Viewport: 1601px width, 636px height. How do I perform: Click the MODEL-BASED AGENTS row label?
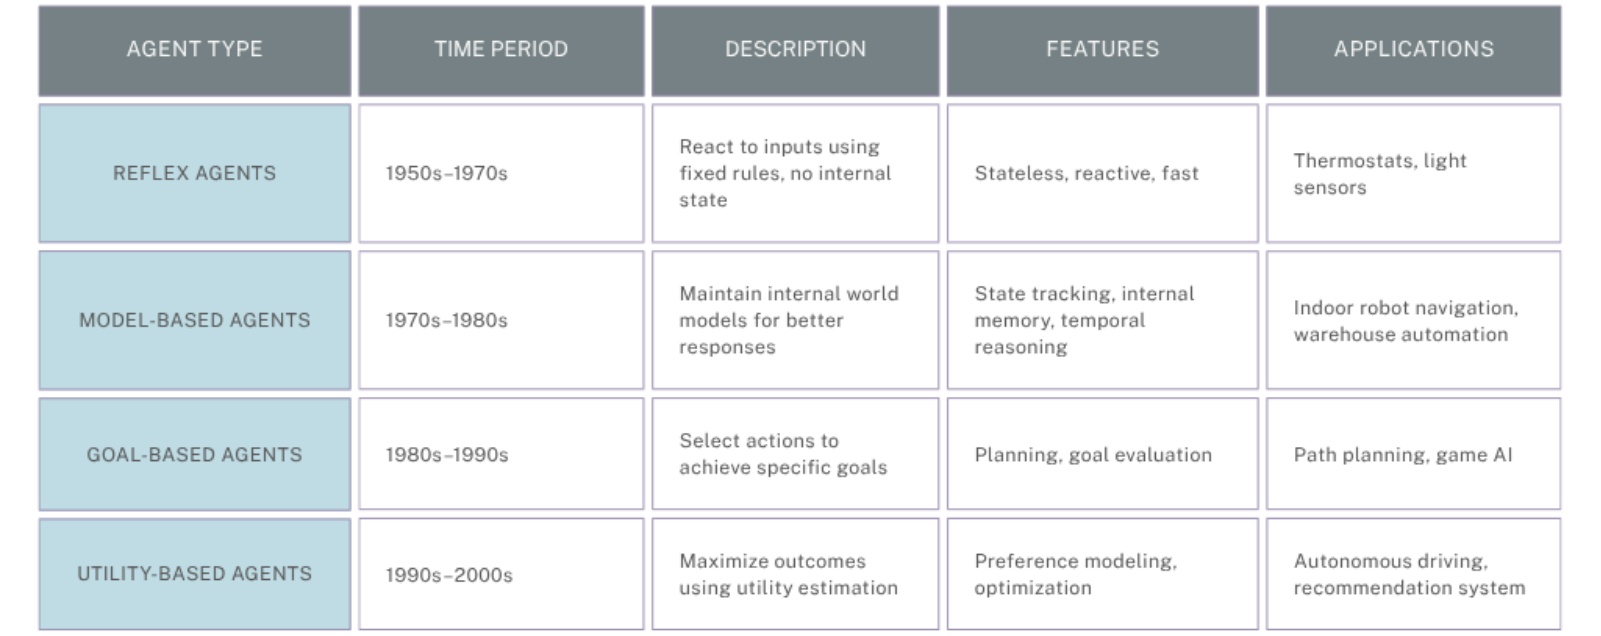click(x=195, y=320)
